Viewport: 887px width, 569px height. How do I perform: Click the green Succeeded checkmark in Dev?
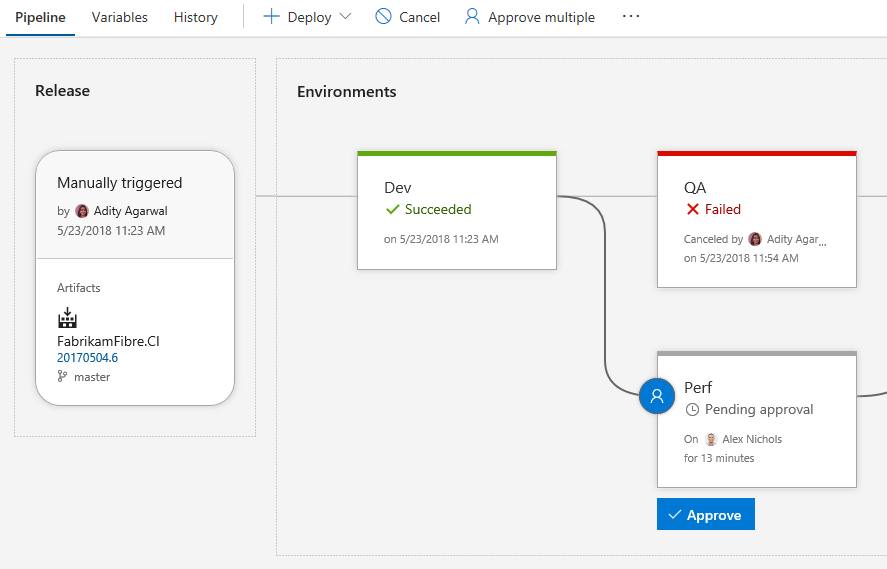point(392,210)
